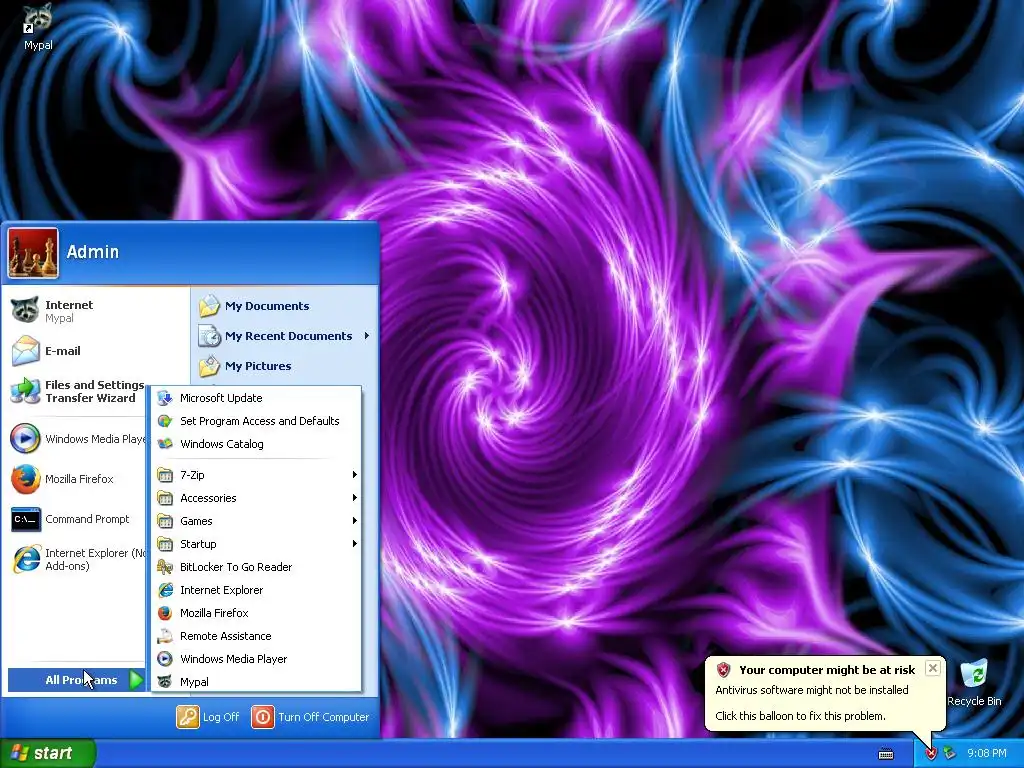Open BitLocker To Go Reader keys icon

point(165,567)
